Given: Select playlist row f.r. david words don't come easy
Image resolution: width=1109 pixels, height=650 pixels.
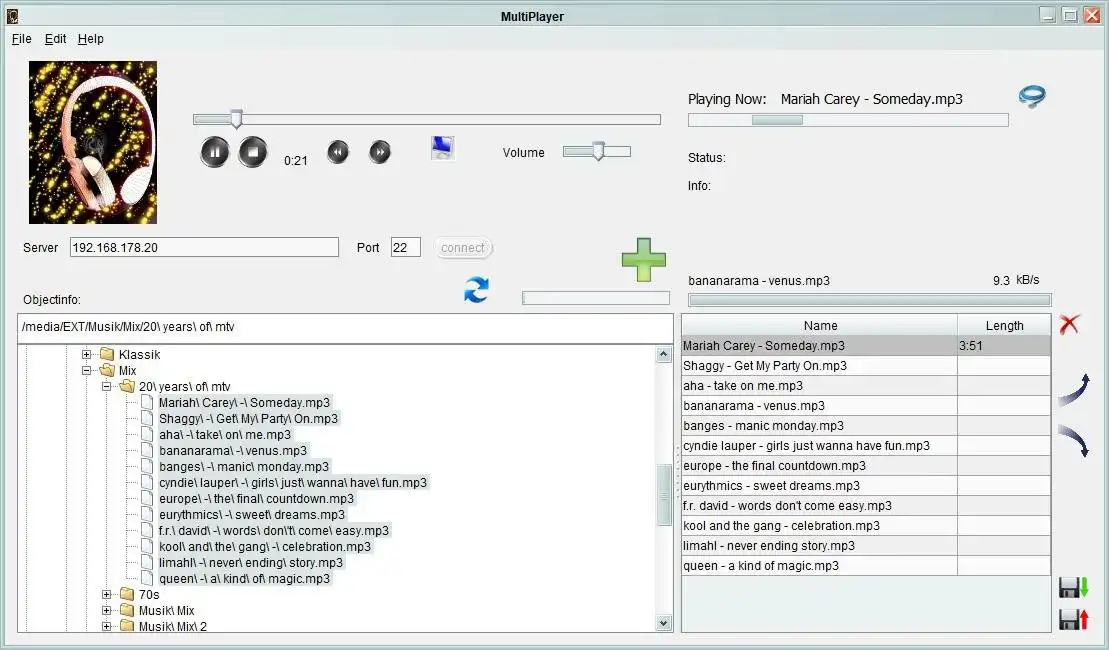Looking at the screenshot, I should coord(866,506).
